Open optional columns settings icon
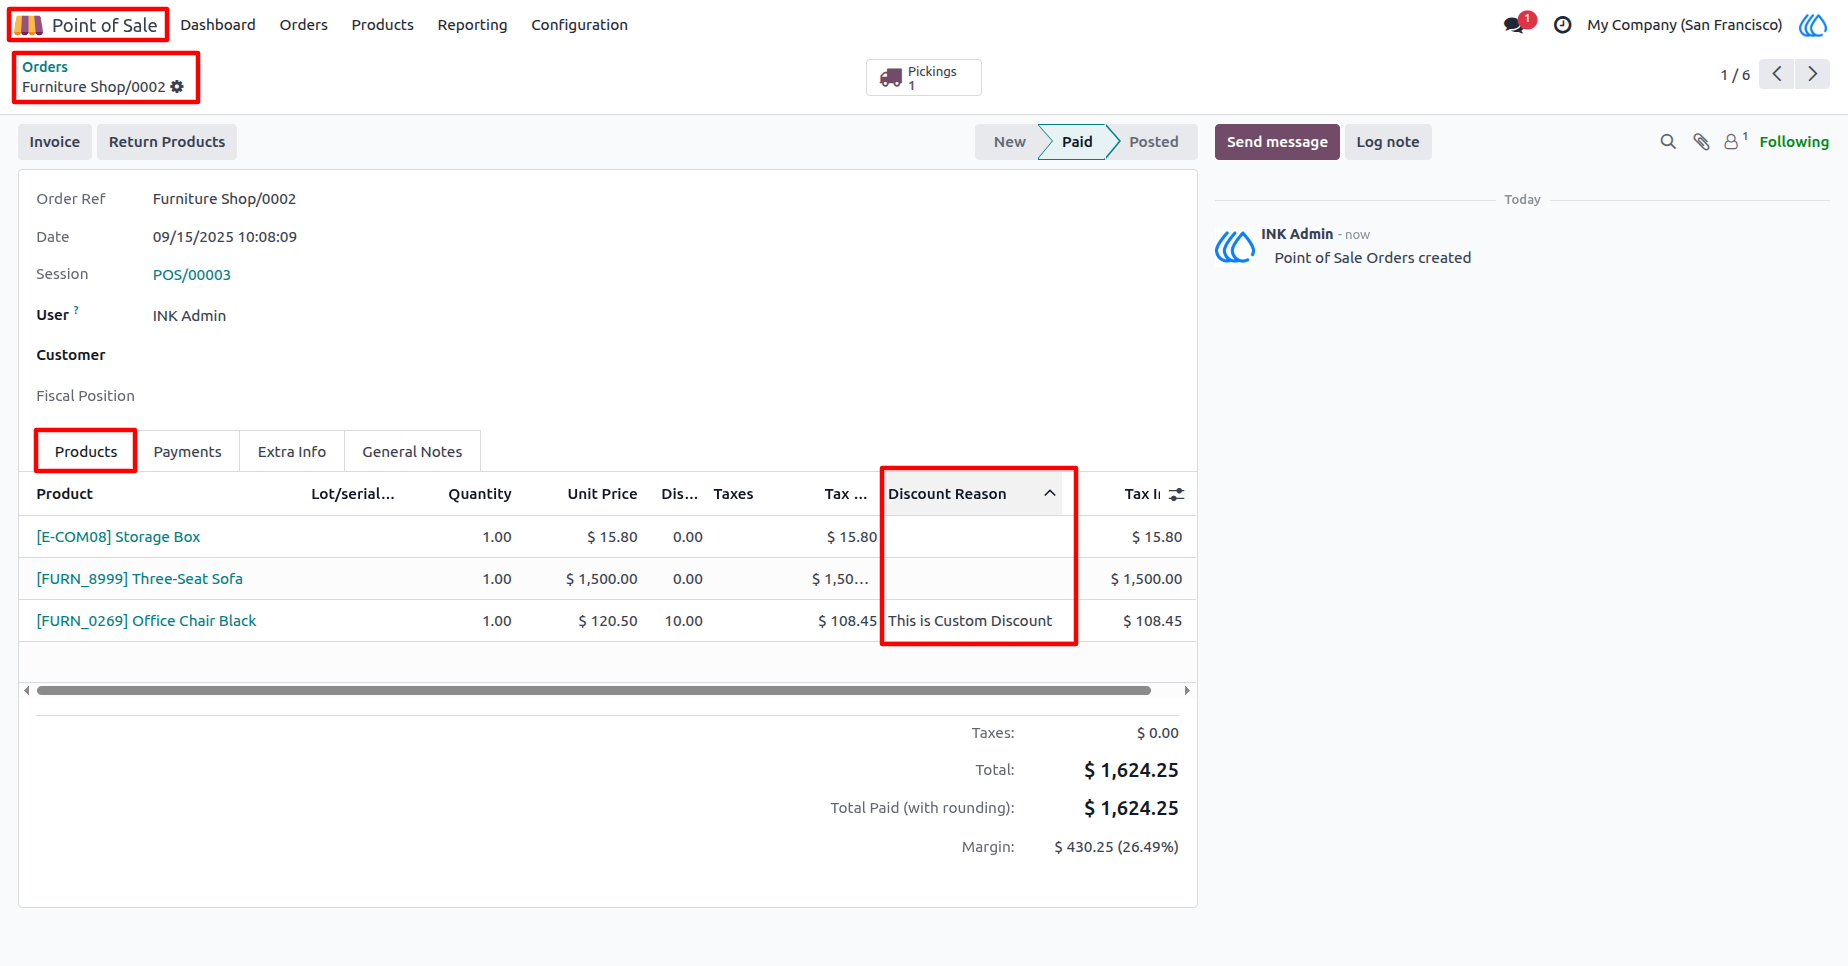The height and width of the screenshot is (966, 1848). pos(1176,494)
